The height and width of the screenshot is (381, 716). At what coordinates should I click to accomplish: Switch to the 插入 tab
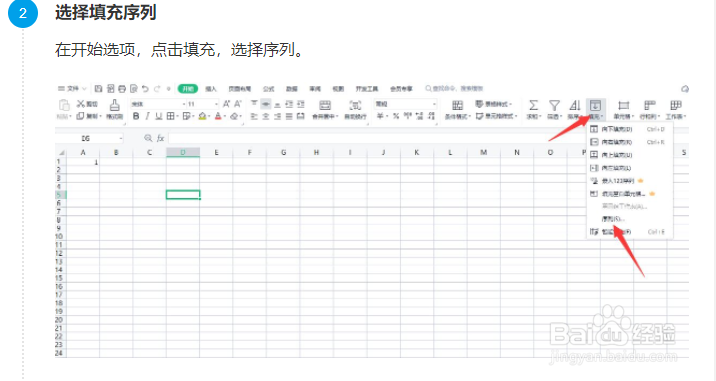click(211, 89)
